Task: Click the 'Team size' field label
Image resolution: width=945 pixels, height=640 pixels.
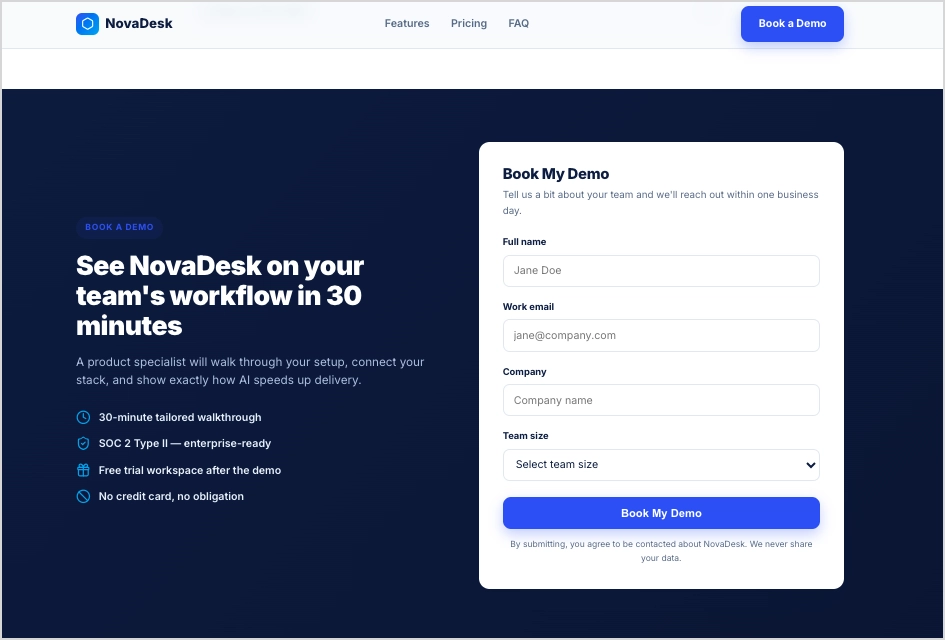Action: click(526, 436)
